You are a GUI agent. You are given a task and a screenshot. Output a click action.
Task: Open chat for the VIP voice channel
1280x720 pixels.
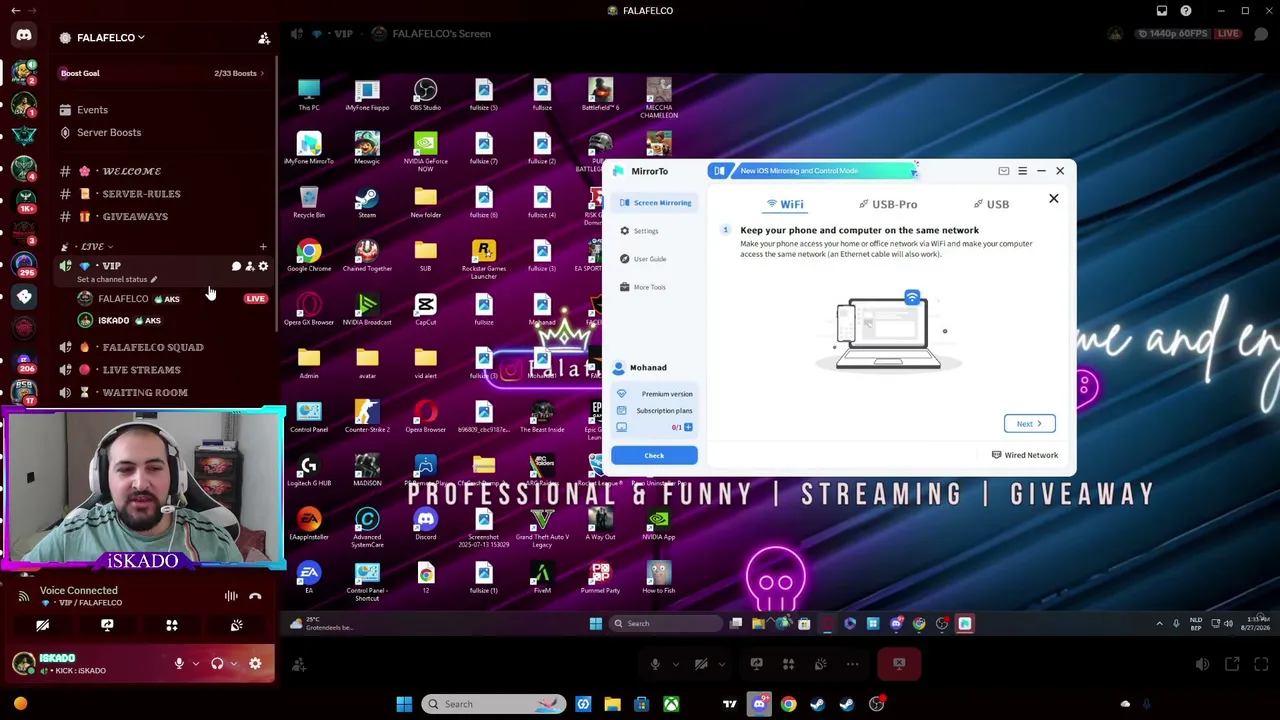coord(236,266)
